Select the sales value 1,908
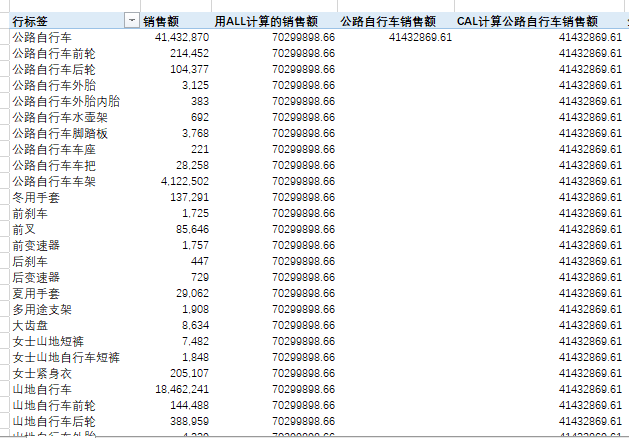Viewport: 629px width, 438px height. tap(195, 310)
